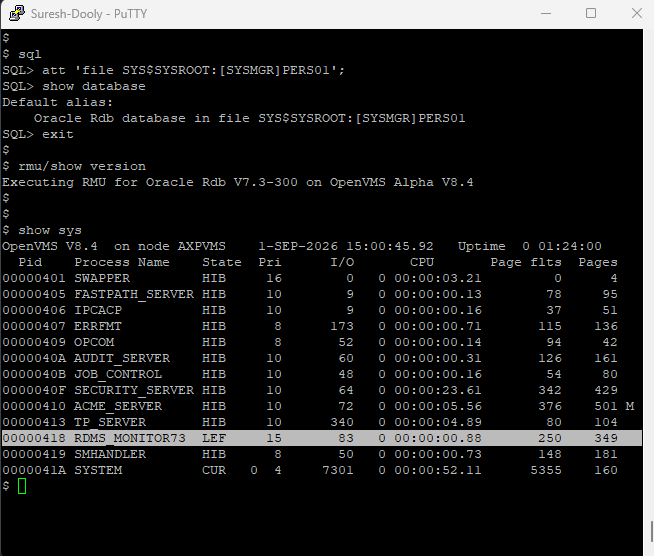
Task: Click Pid 00000401 in process list
Action: tap(34, 278)
